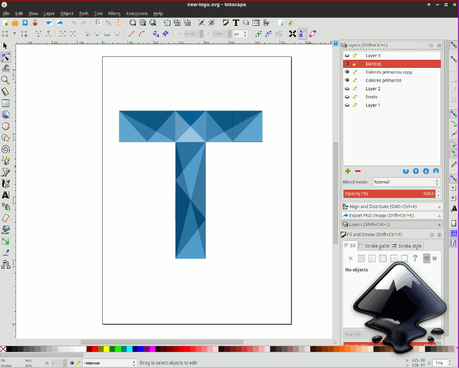Lock the Layer 3 padlock

[355, 56]
